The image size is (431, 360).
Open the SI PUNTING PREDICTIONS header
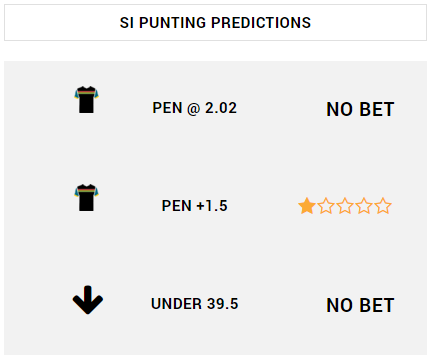[215, 23]
